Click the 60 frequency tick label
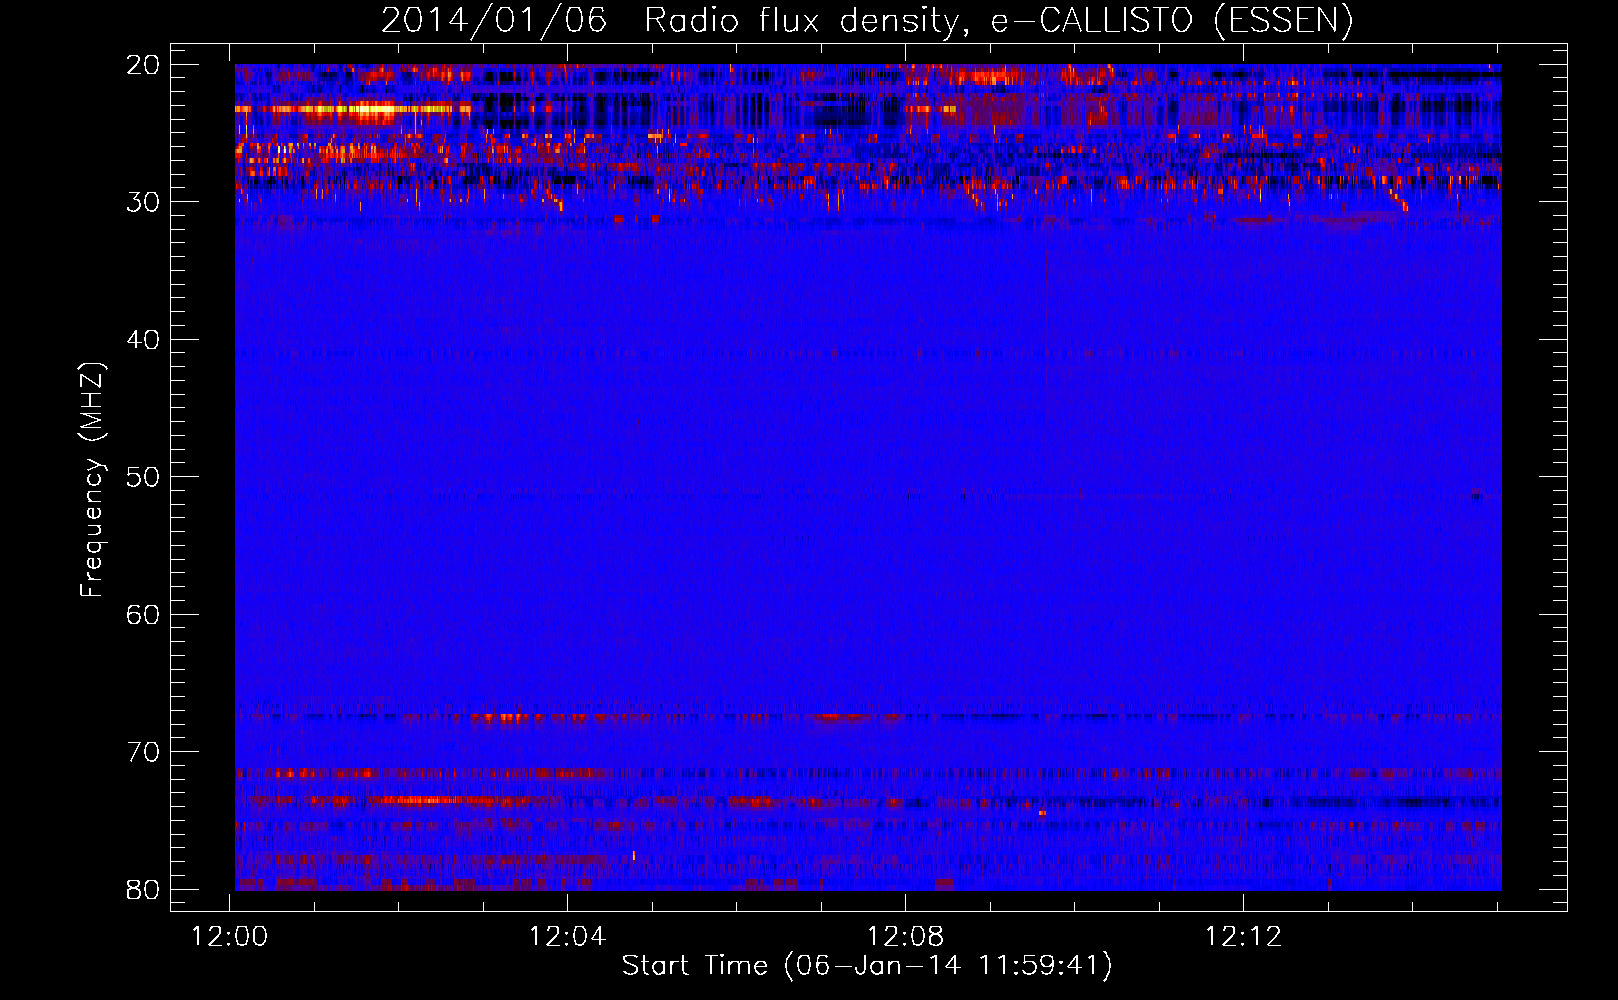 [143, 614]
